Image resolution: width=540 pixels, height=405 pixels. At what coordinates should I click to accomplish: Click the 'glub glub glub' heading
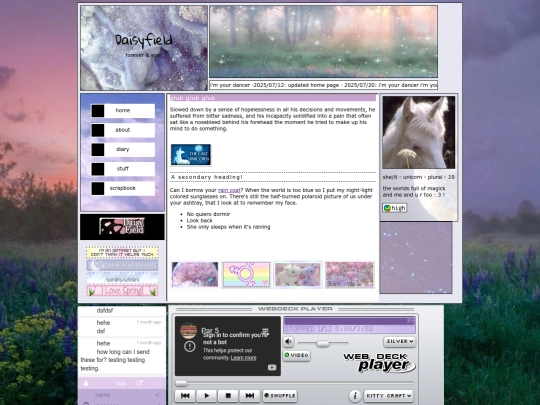point(193,98)
